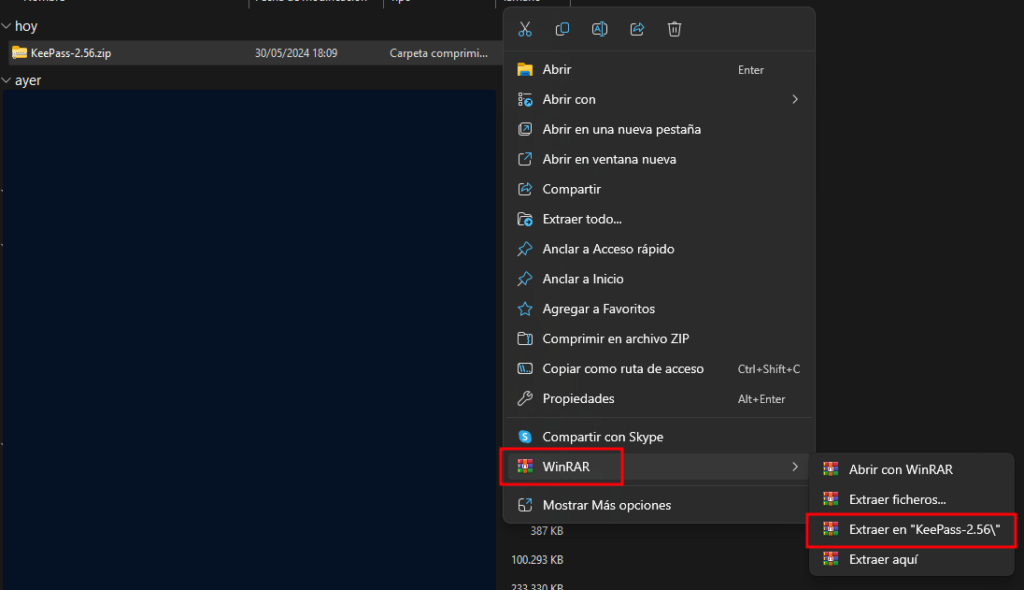Click the 'hoy' group label

click(x=26, y=26)
